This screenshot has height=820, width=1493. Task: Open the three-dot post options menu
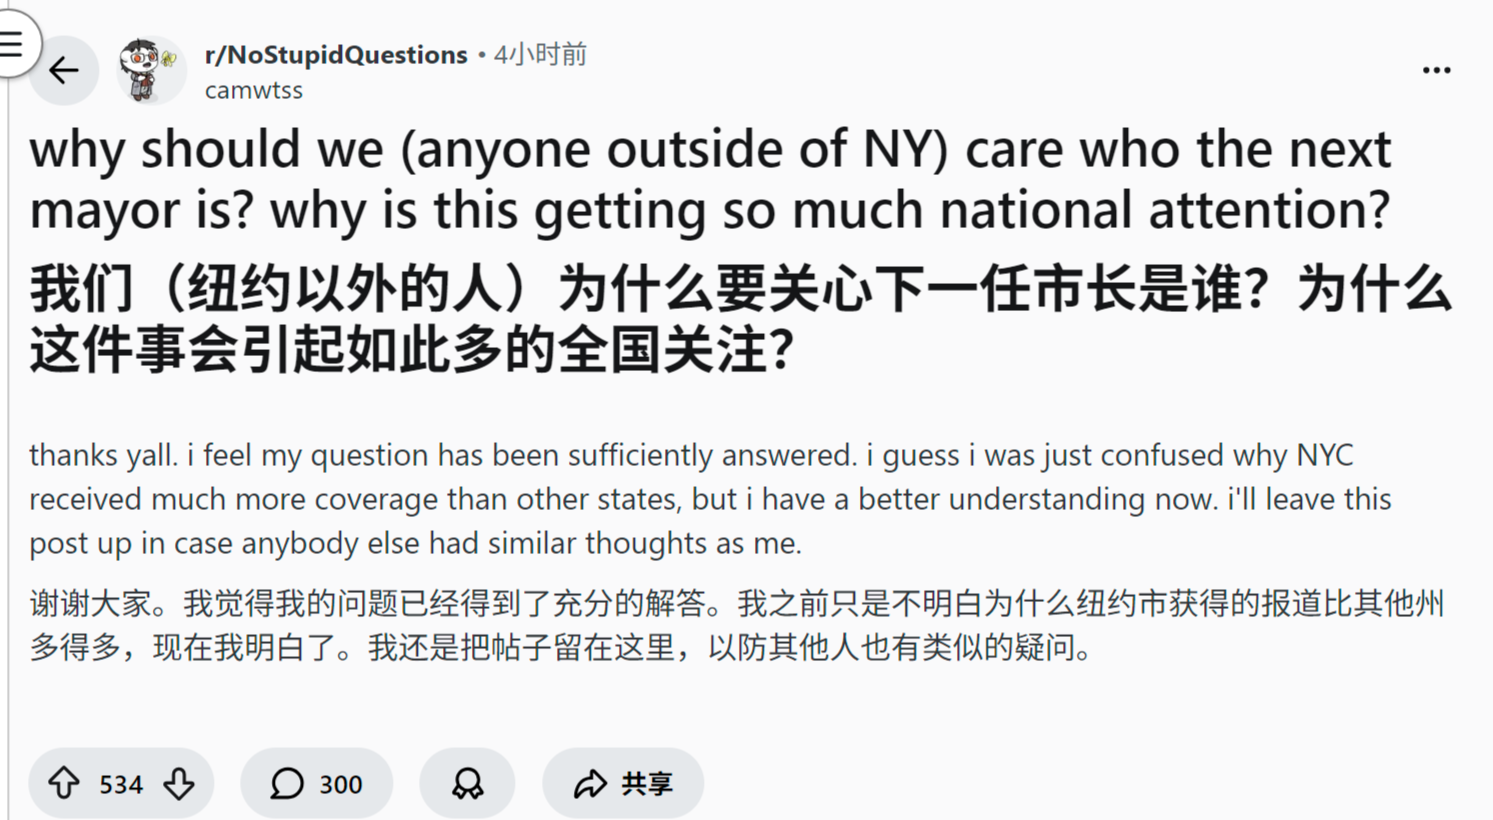pos(1436,70)
